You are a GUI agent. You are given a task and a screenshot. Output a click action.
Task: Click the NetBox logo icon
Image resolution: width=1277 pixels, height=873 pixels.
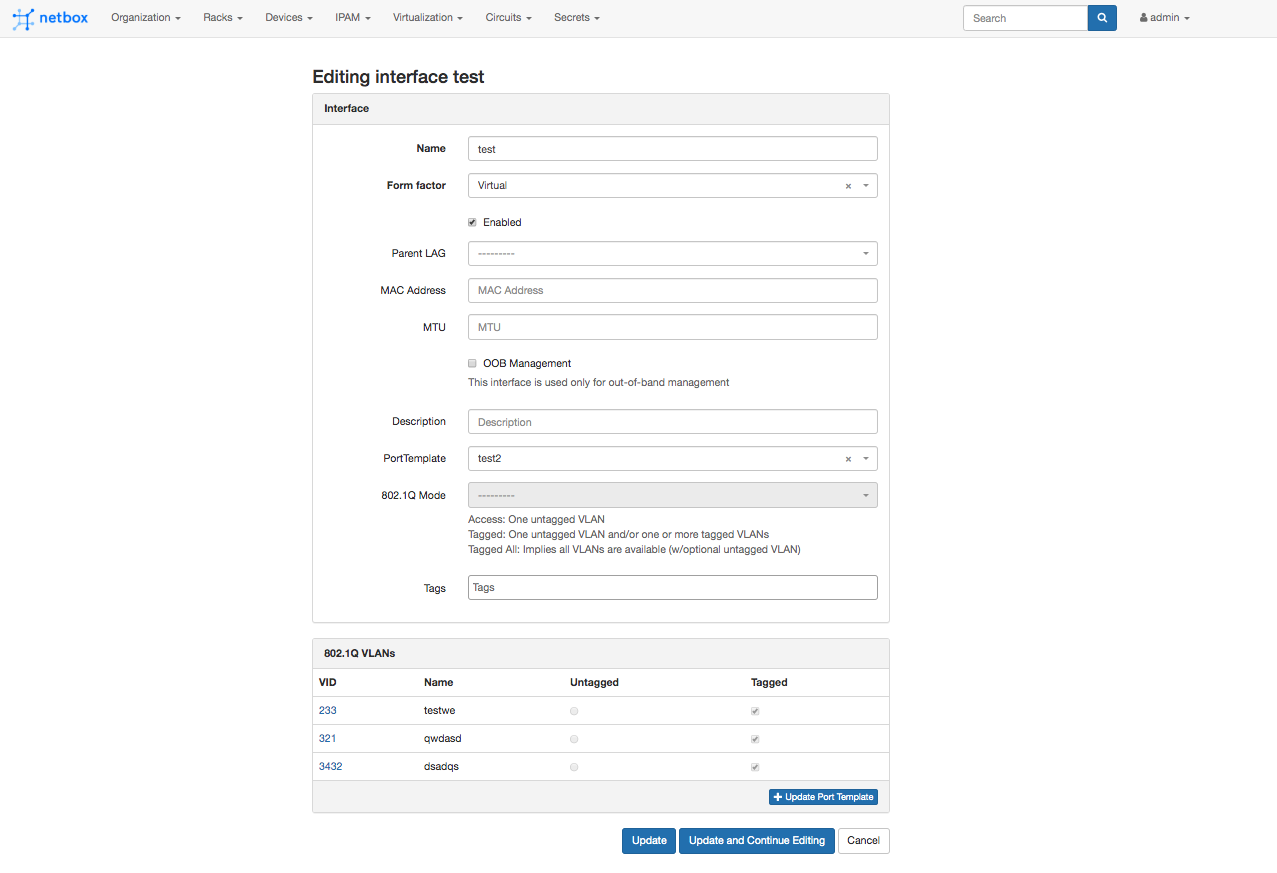point(23,18)
